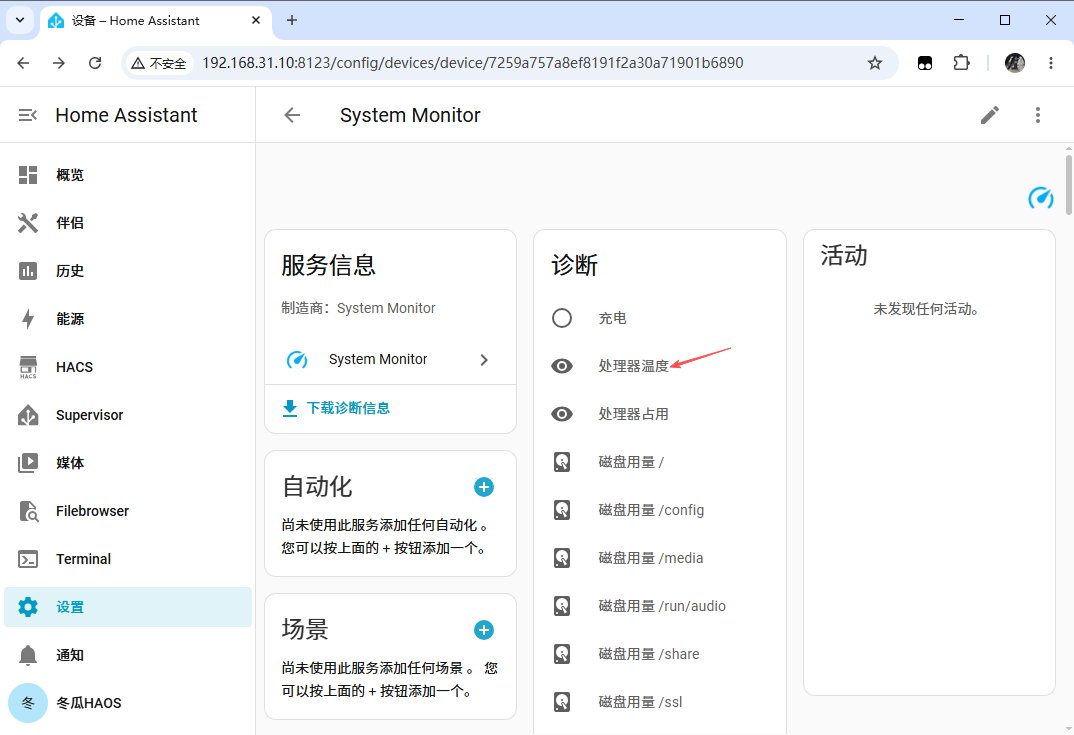The height and width of the screenshot is (735, 1074).
Task: Click the 下载诊断信息 download link
Action: tap(336, 408)
